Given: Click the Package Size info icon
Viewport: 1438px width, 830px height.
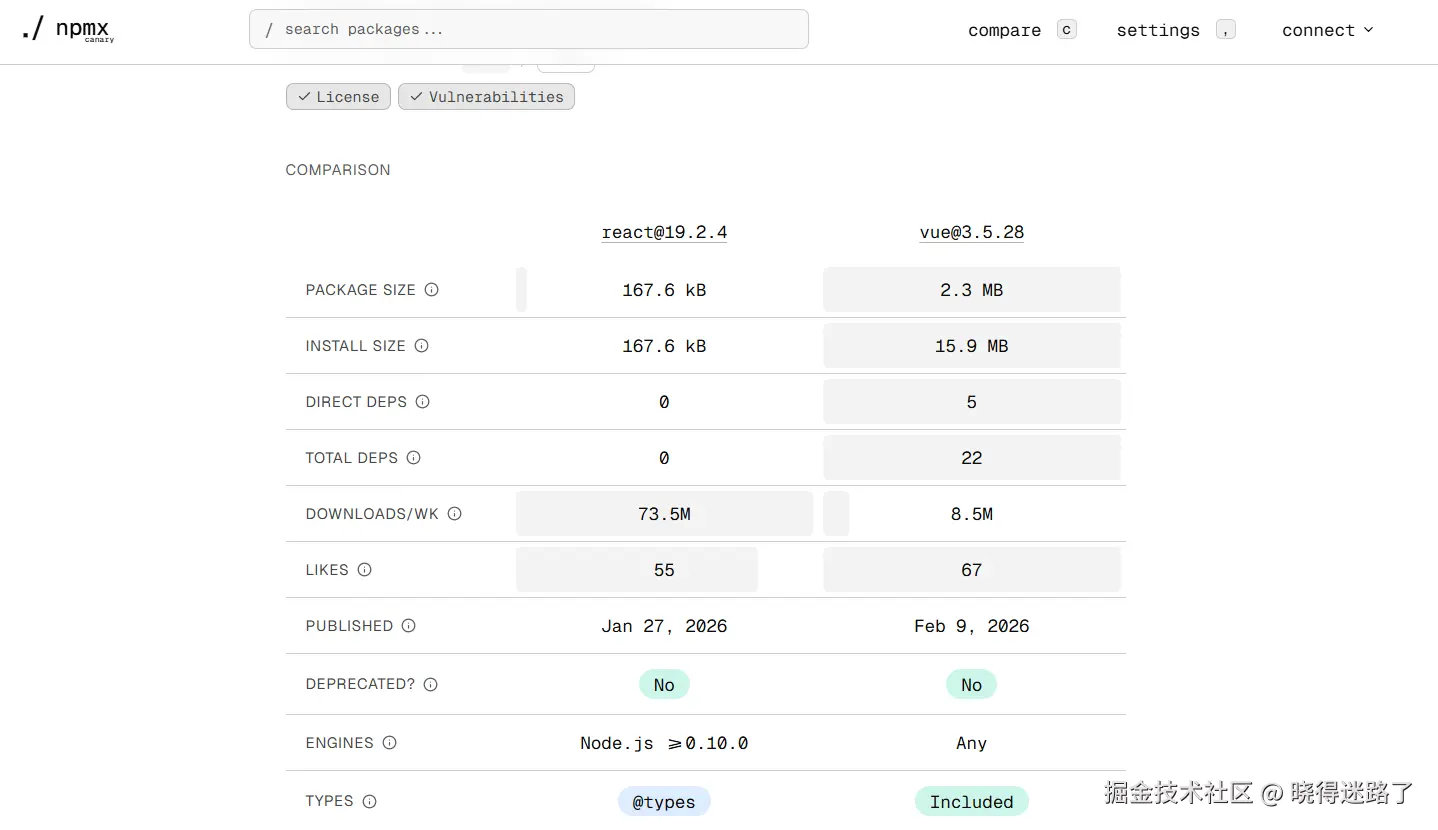Looking at the screenshot, I should [431, 290].
